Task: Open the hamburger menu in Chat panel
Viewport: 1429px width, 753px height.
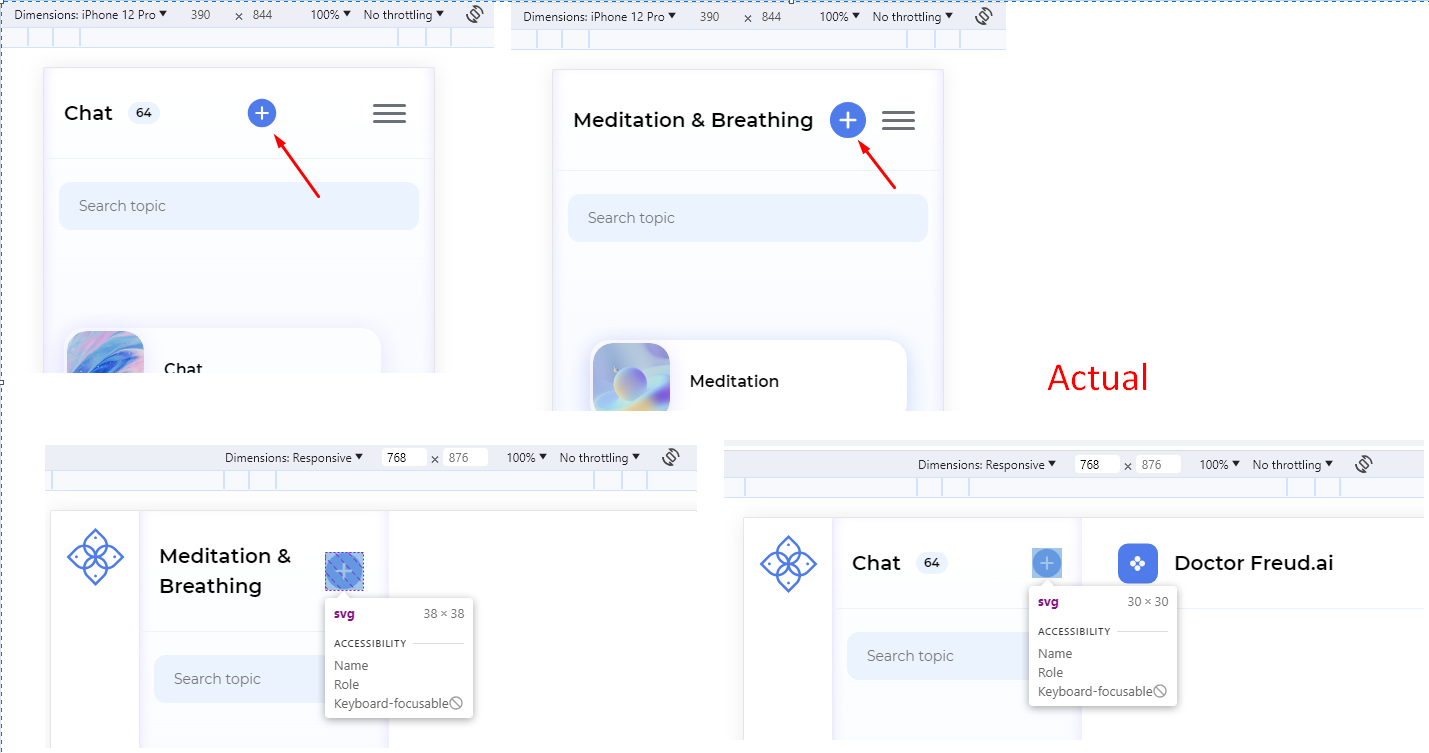Action: click(389, 113)
